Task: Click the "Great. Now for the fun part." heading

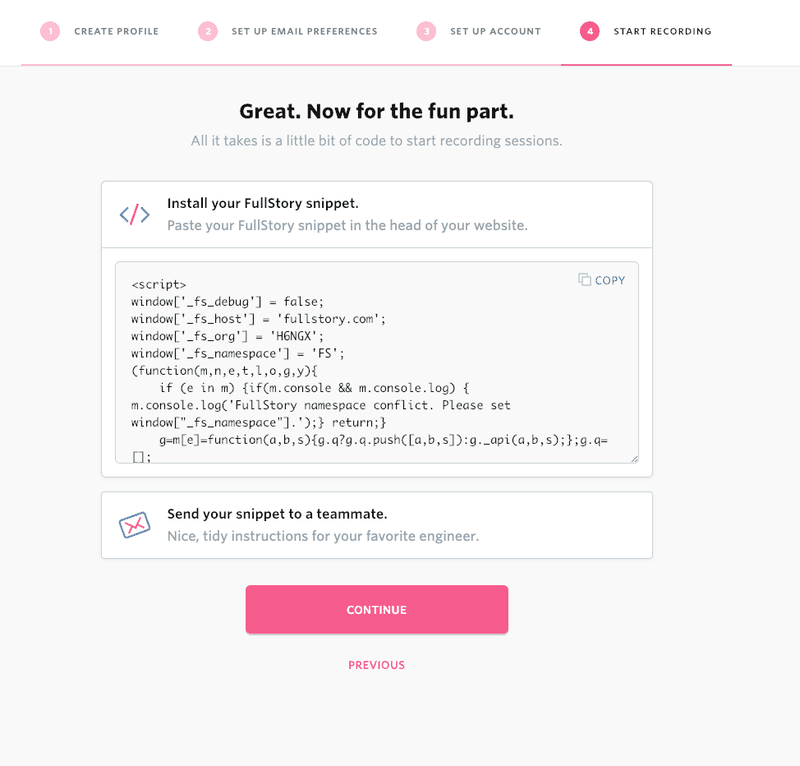Action: (376, 111)
